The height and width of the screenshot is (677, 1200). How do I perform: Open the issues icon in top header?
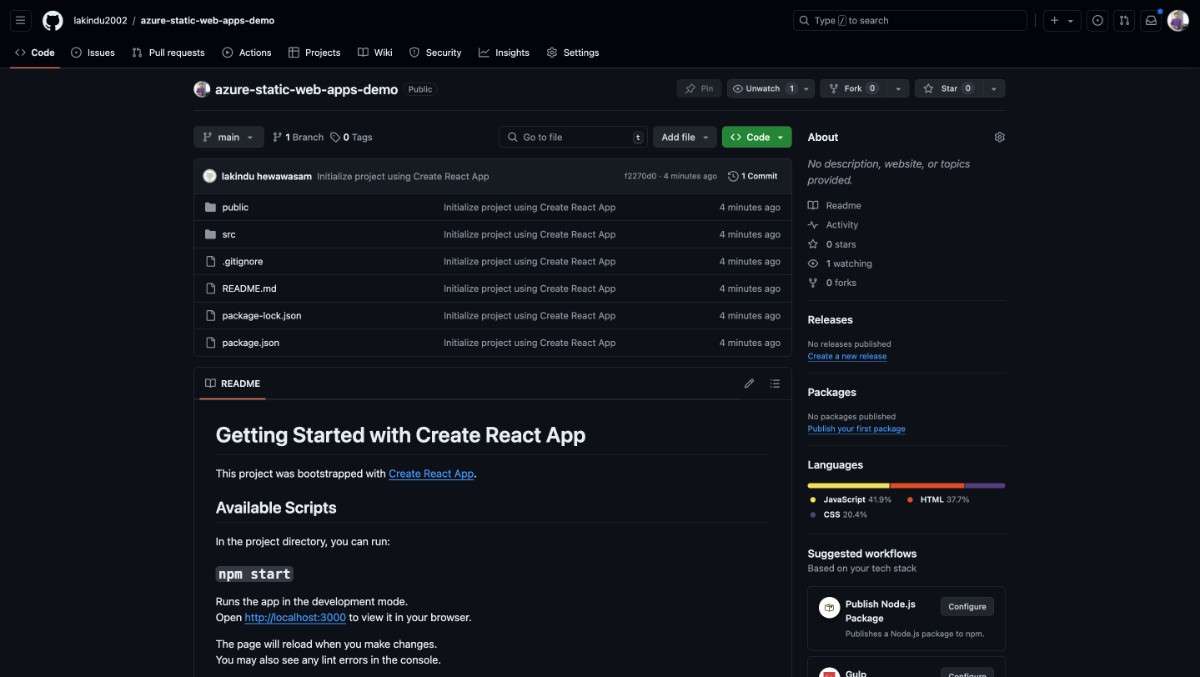(1098, 20)
